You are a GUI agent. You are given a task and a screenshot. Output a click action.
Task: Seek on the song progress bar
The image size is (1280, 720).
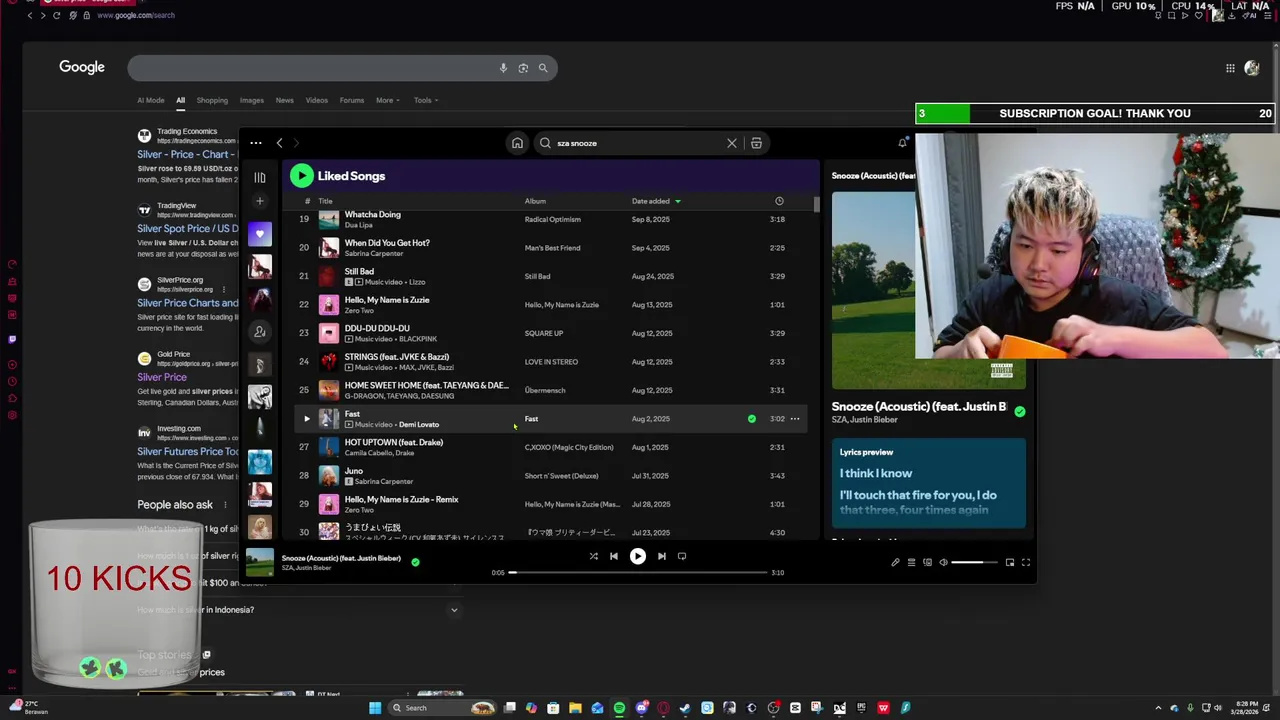pyautogui.click(x=639, y=572)
